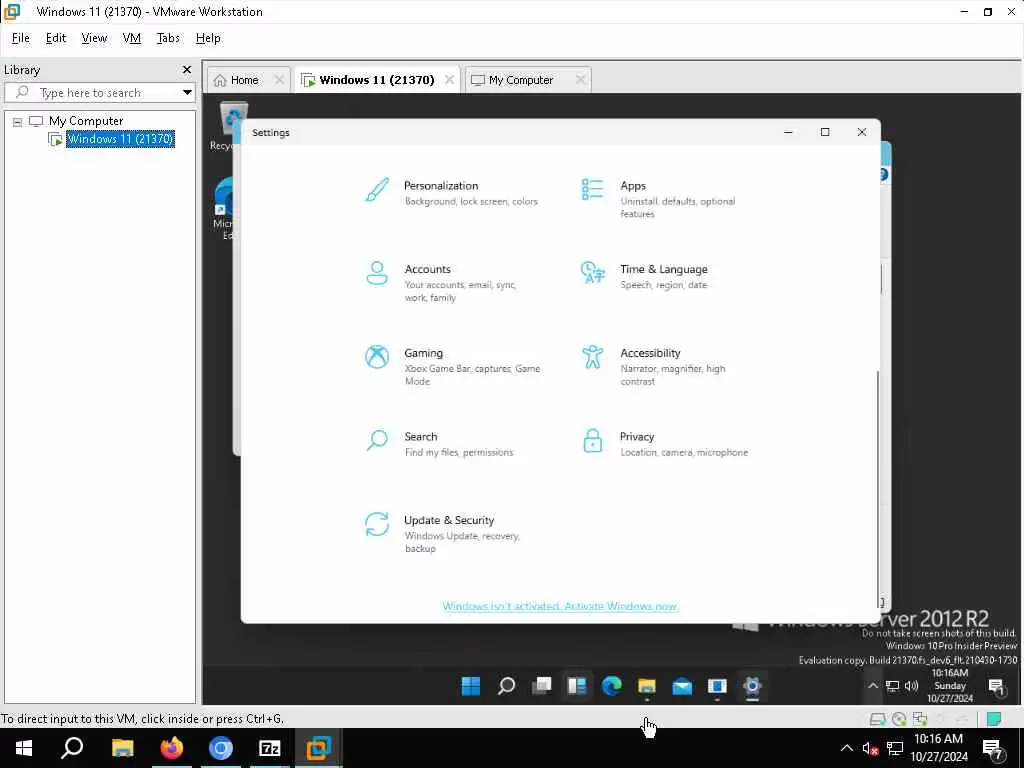Screen dimensions: 1024x768
Task: Click the Privacy category title
Action: click(637, 436)
